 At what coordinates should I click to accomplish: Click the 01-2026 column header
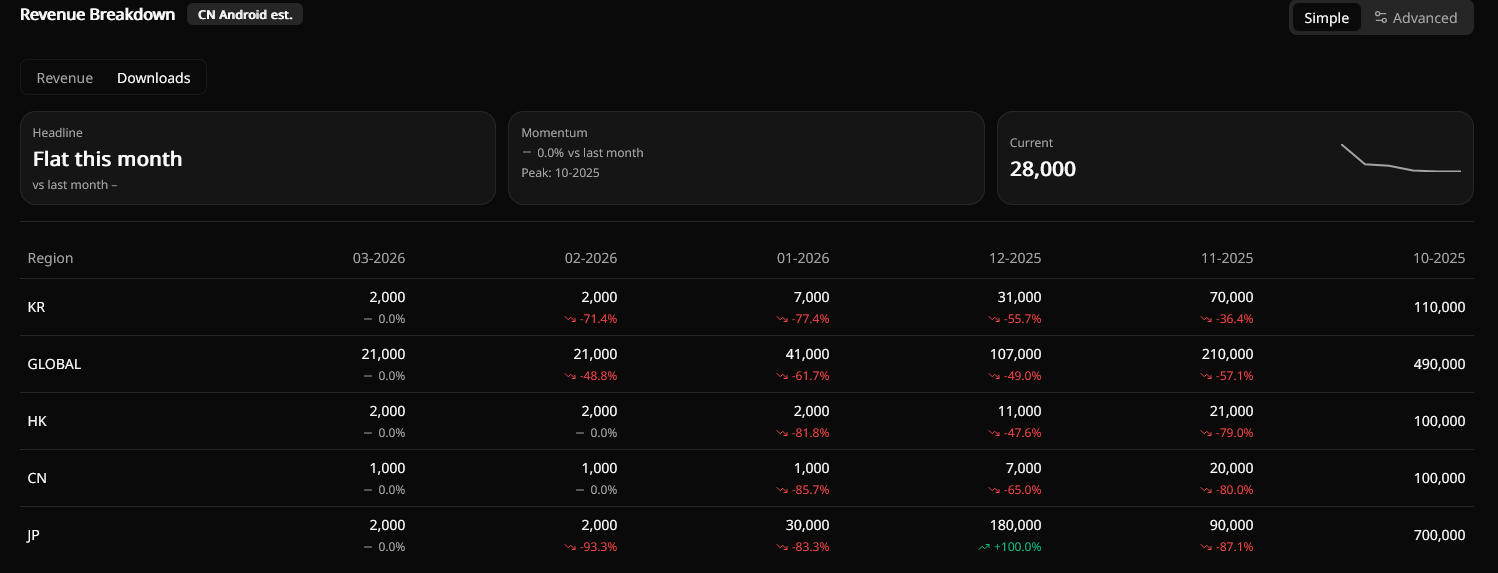coord(803,258)
